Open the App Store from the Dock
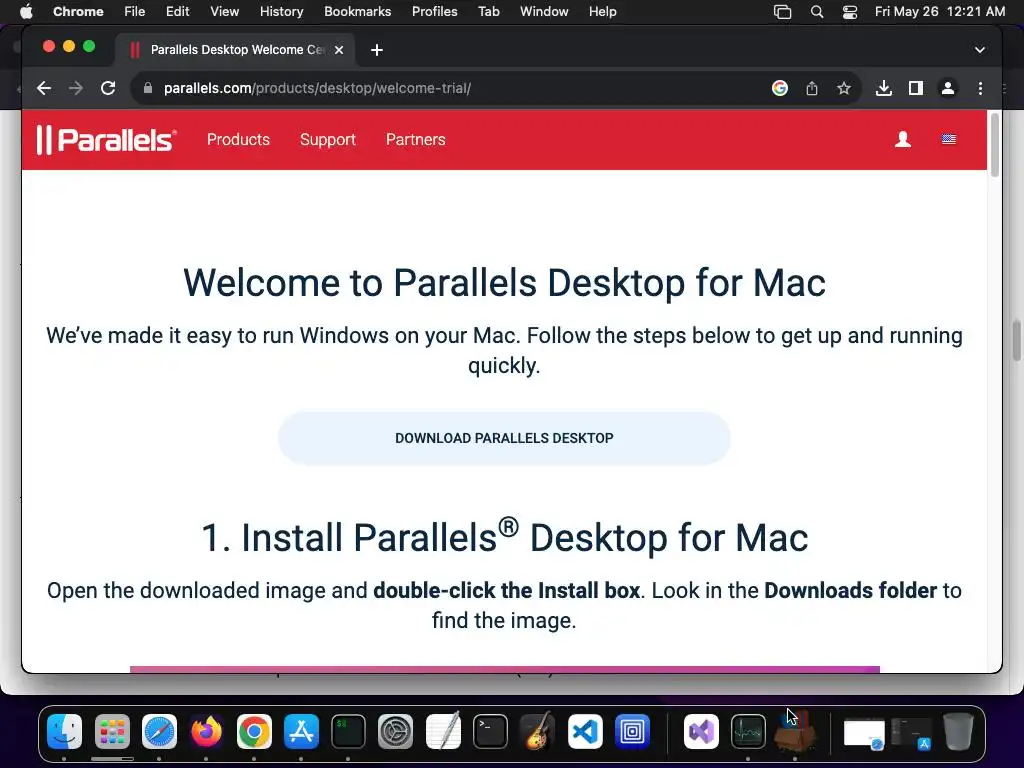Screen dimensions: 1024x768 301,731
